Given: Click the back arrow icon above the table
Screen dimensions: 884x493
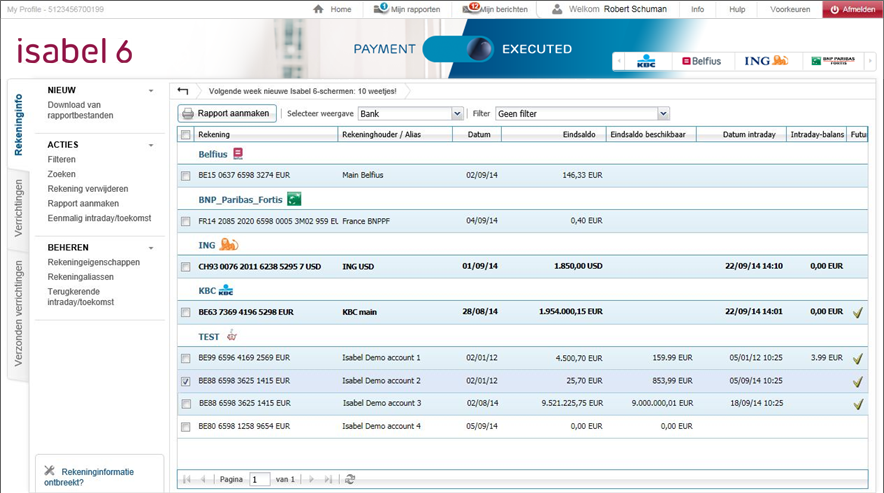Looking at the screenshot, I should 183,91.
